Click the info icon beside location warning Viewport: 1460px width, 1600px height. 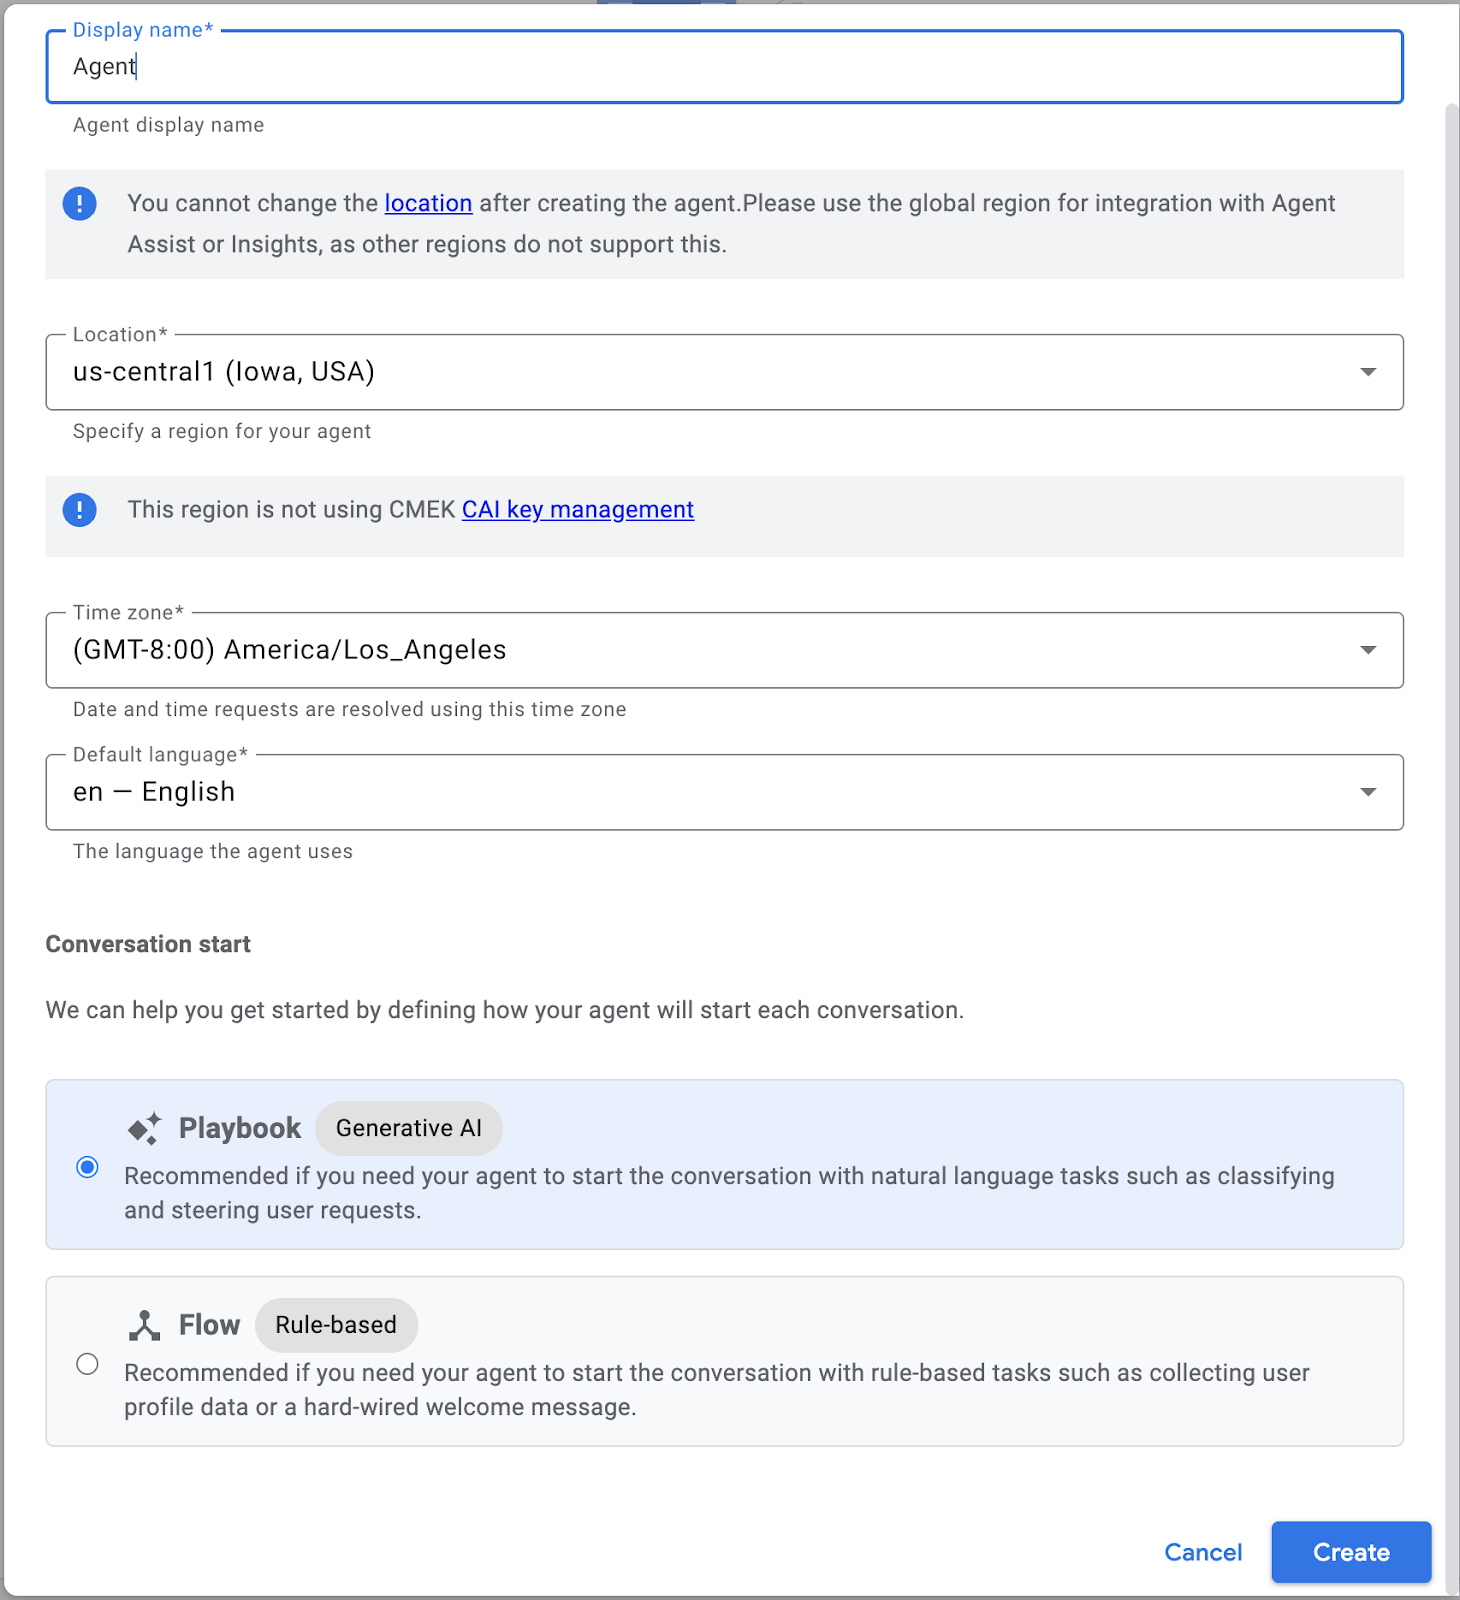tap(80, 204)
